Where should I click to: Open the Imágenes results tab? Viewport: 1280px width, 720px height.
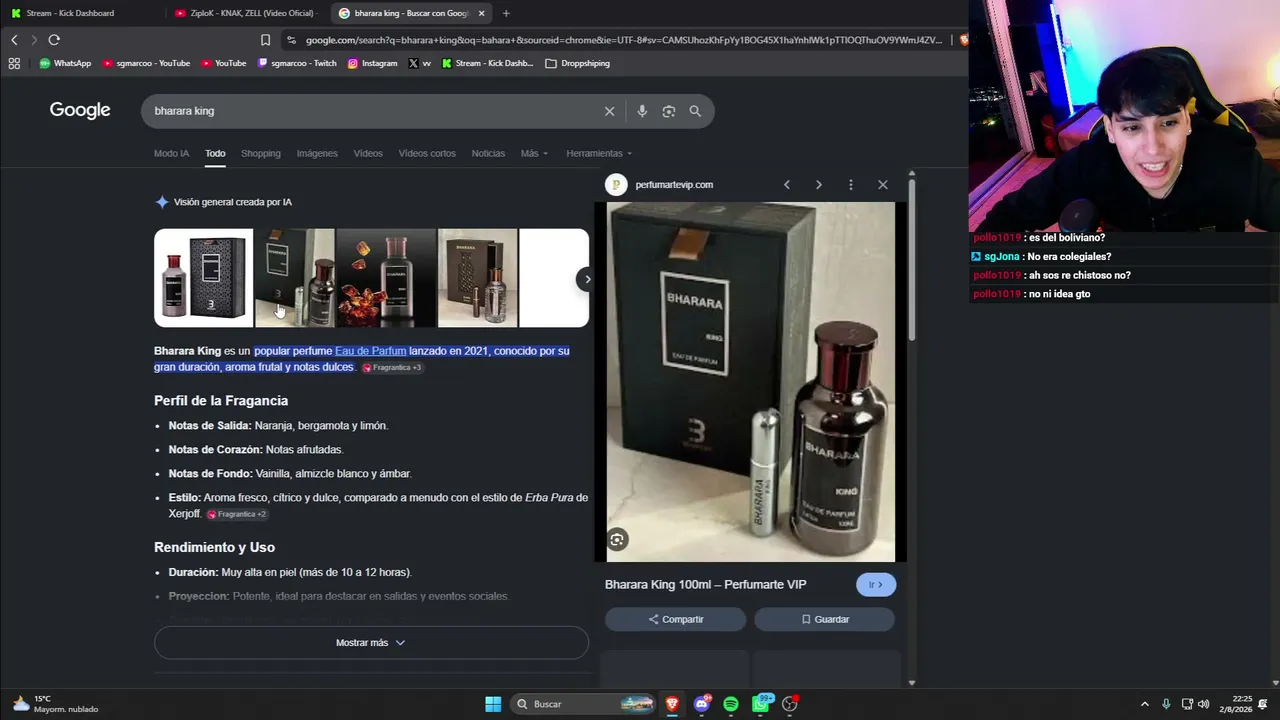click(x=317, y=153)
